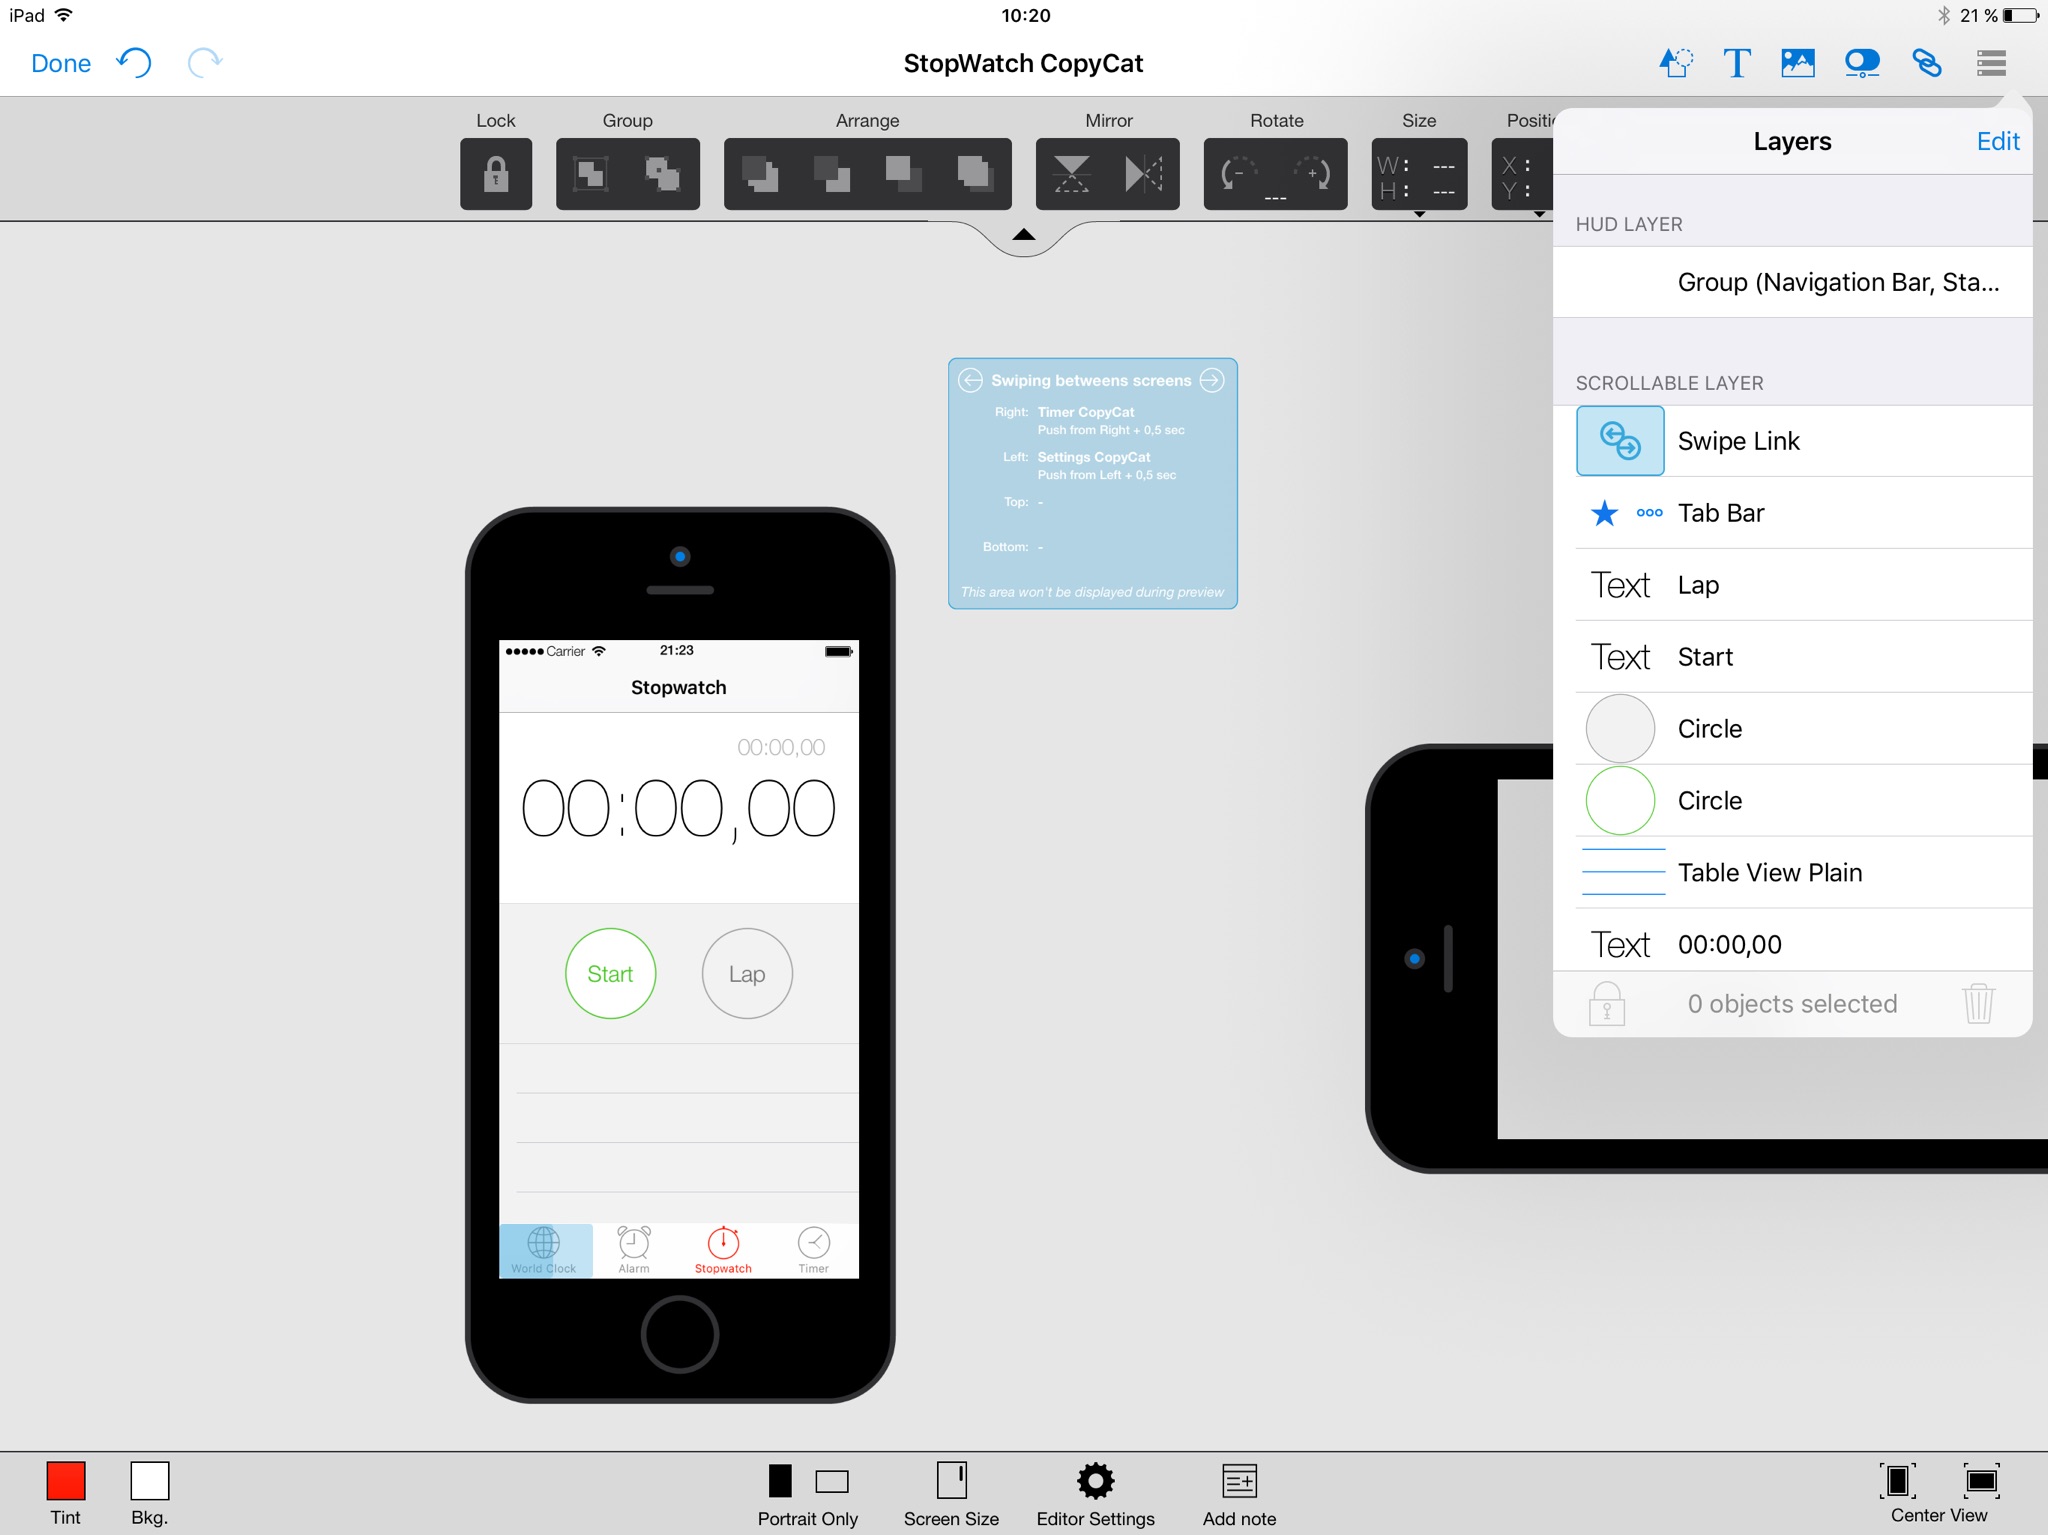The height and width of the screenshot is (1535, 2048).
Task: Tap Edit in the Layers panel
Action: pyautogui.click(x=1998, y=141)
